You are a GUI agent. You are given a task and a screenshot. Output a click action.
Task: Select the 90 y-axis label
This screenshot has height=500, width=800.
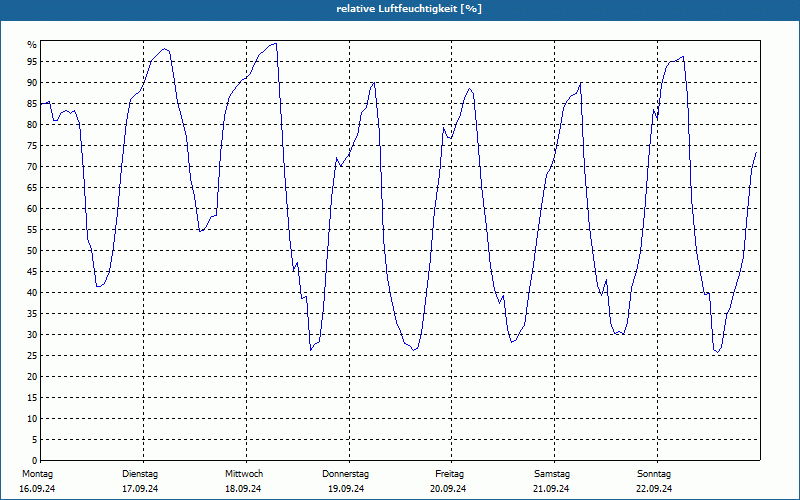(32, 83)
